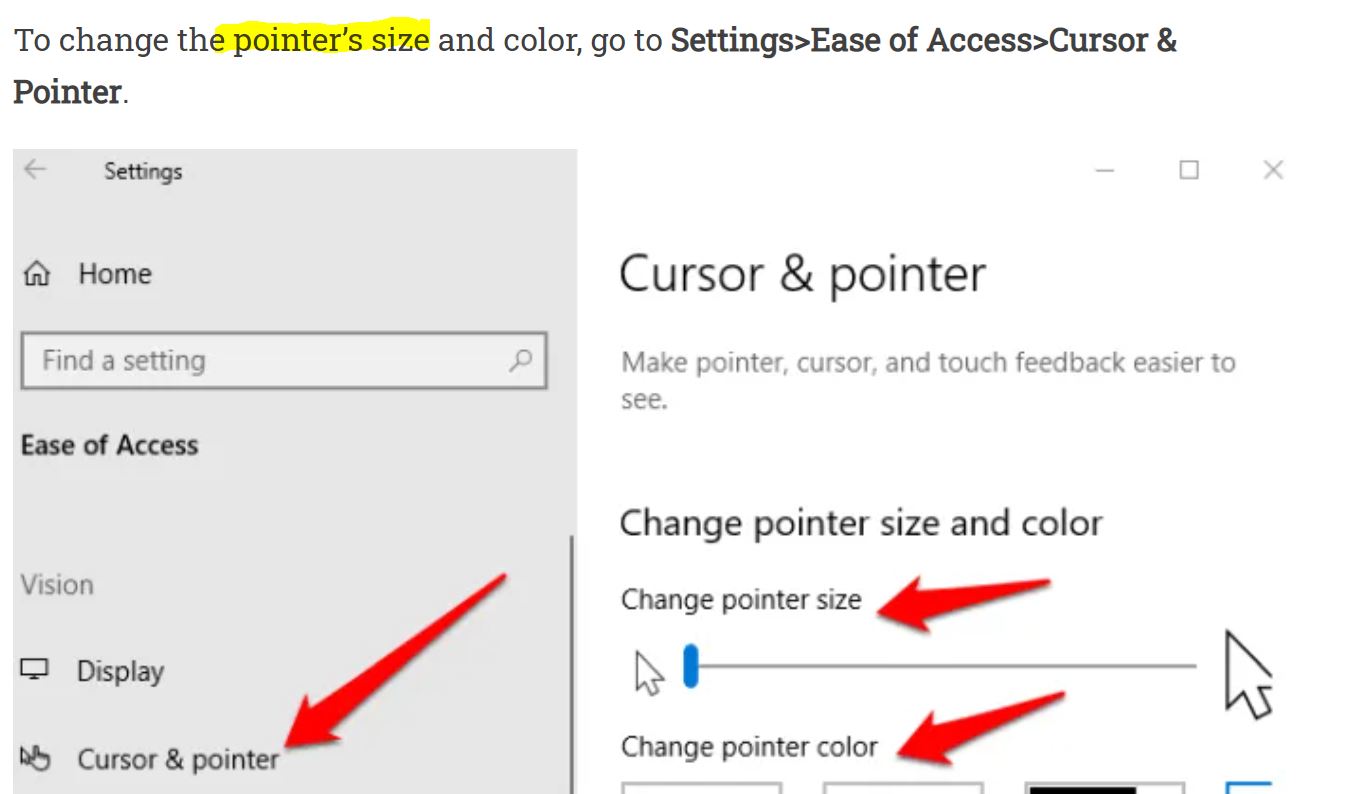Open Display settings in the Vision section
1355x794 pixels.
point(122,671)
